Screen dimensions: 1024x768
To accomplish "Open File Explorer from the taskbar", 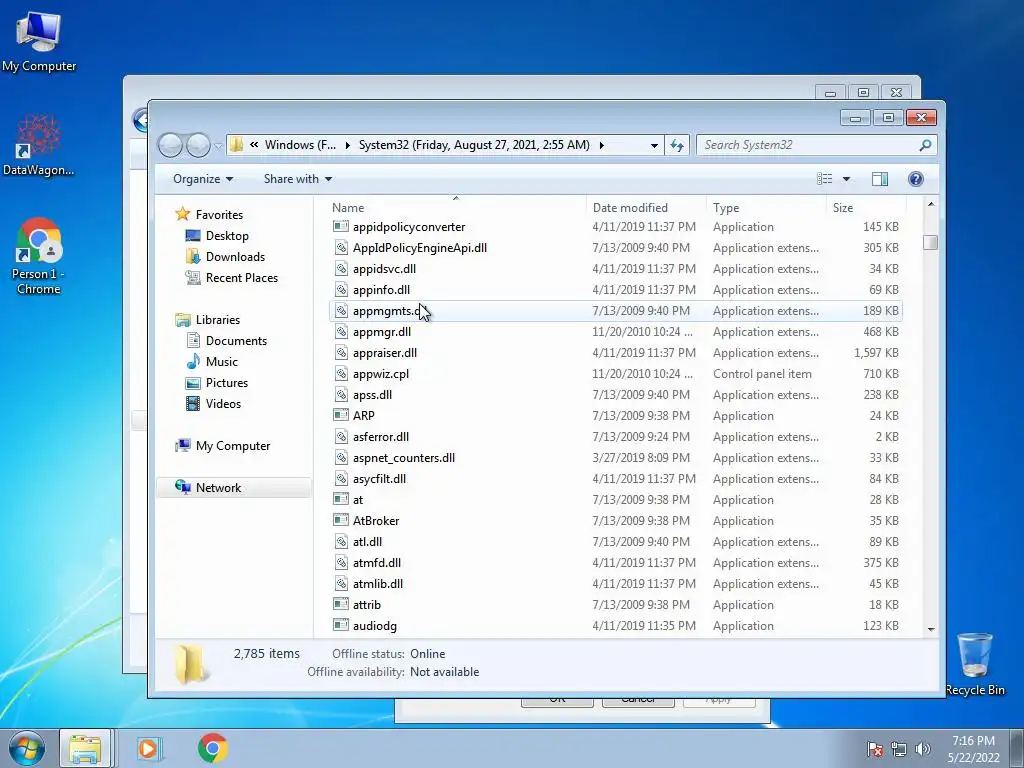I will (86, 748).
